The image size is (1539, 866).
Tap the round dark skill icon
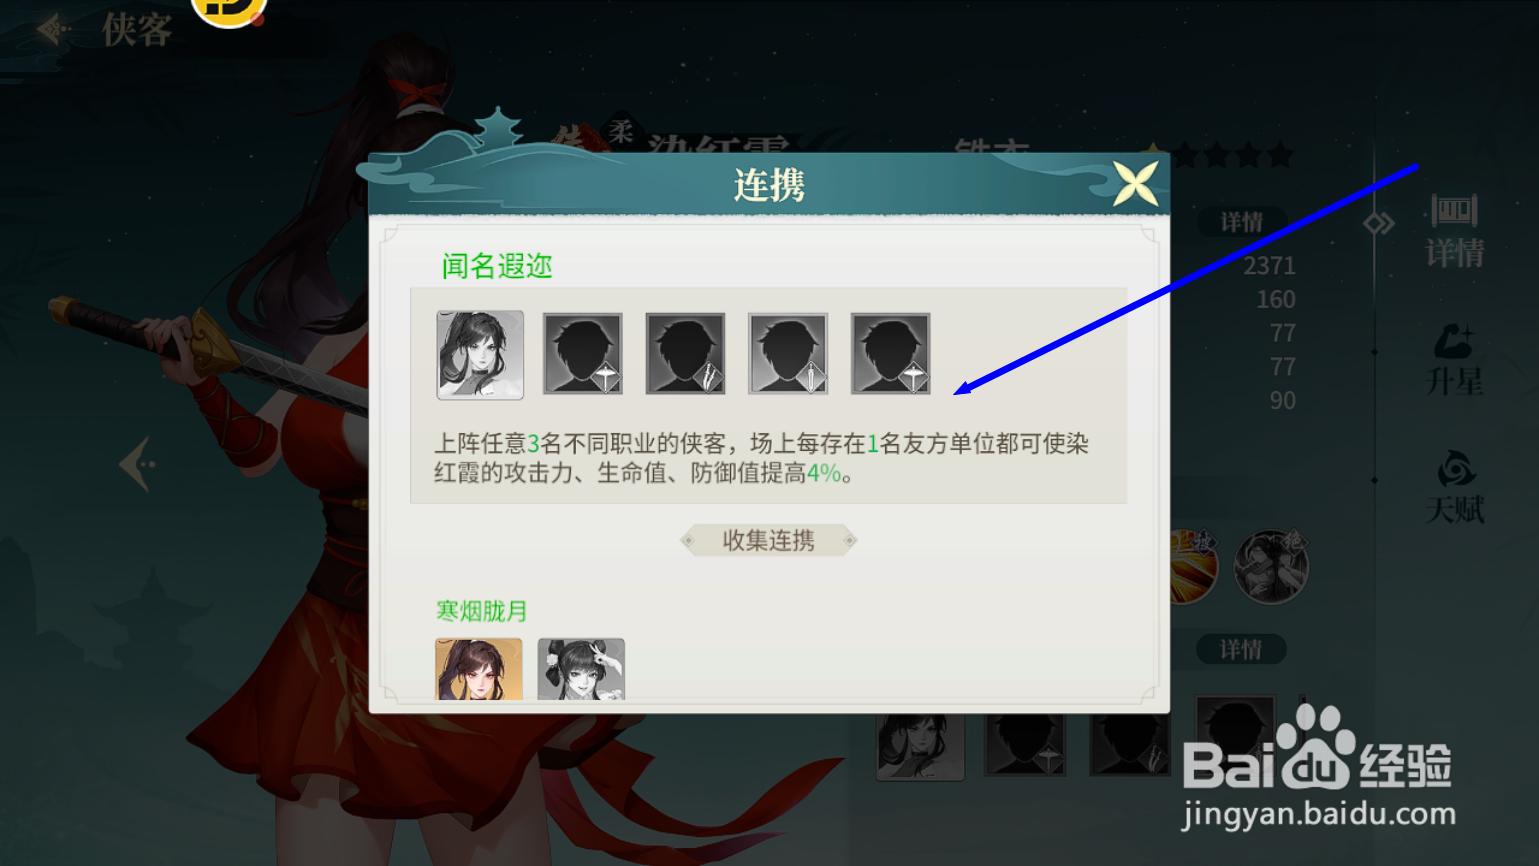(x=1271, y=567)
